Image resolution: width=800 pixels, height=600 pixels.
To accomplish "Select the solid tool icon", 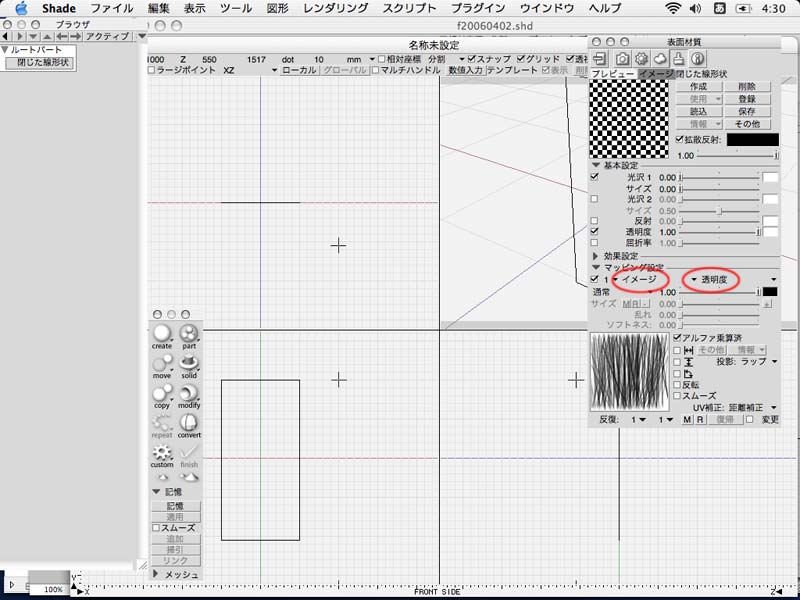I will tap(189, 364).
